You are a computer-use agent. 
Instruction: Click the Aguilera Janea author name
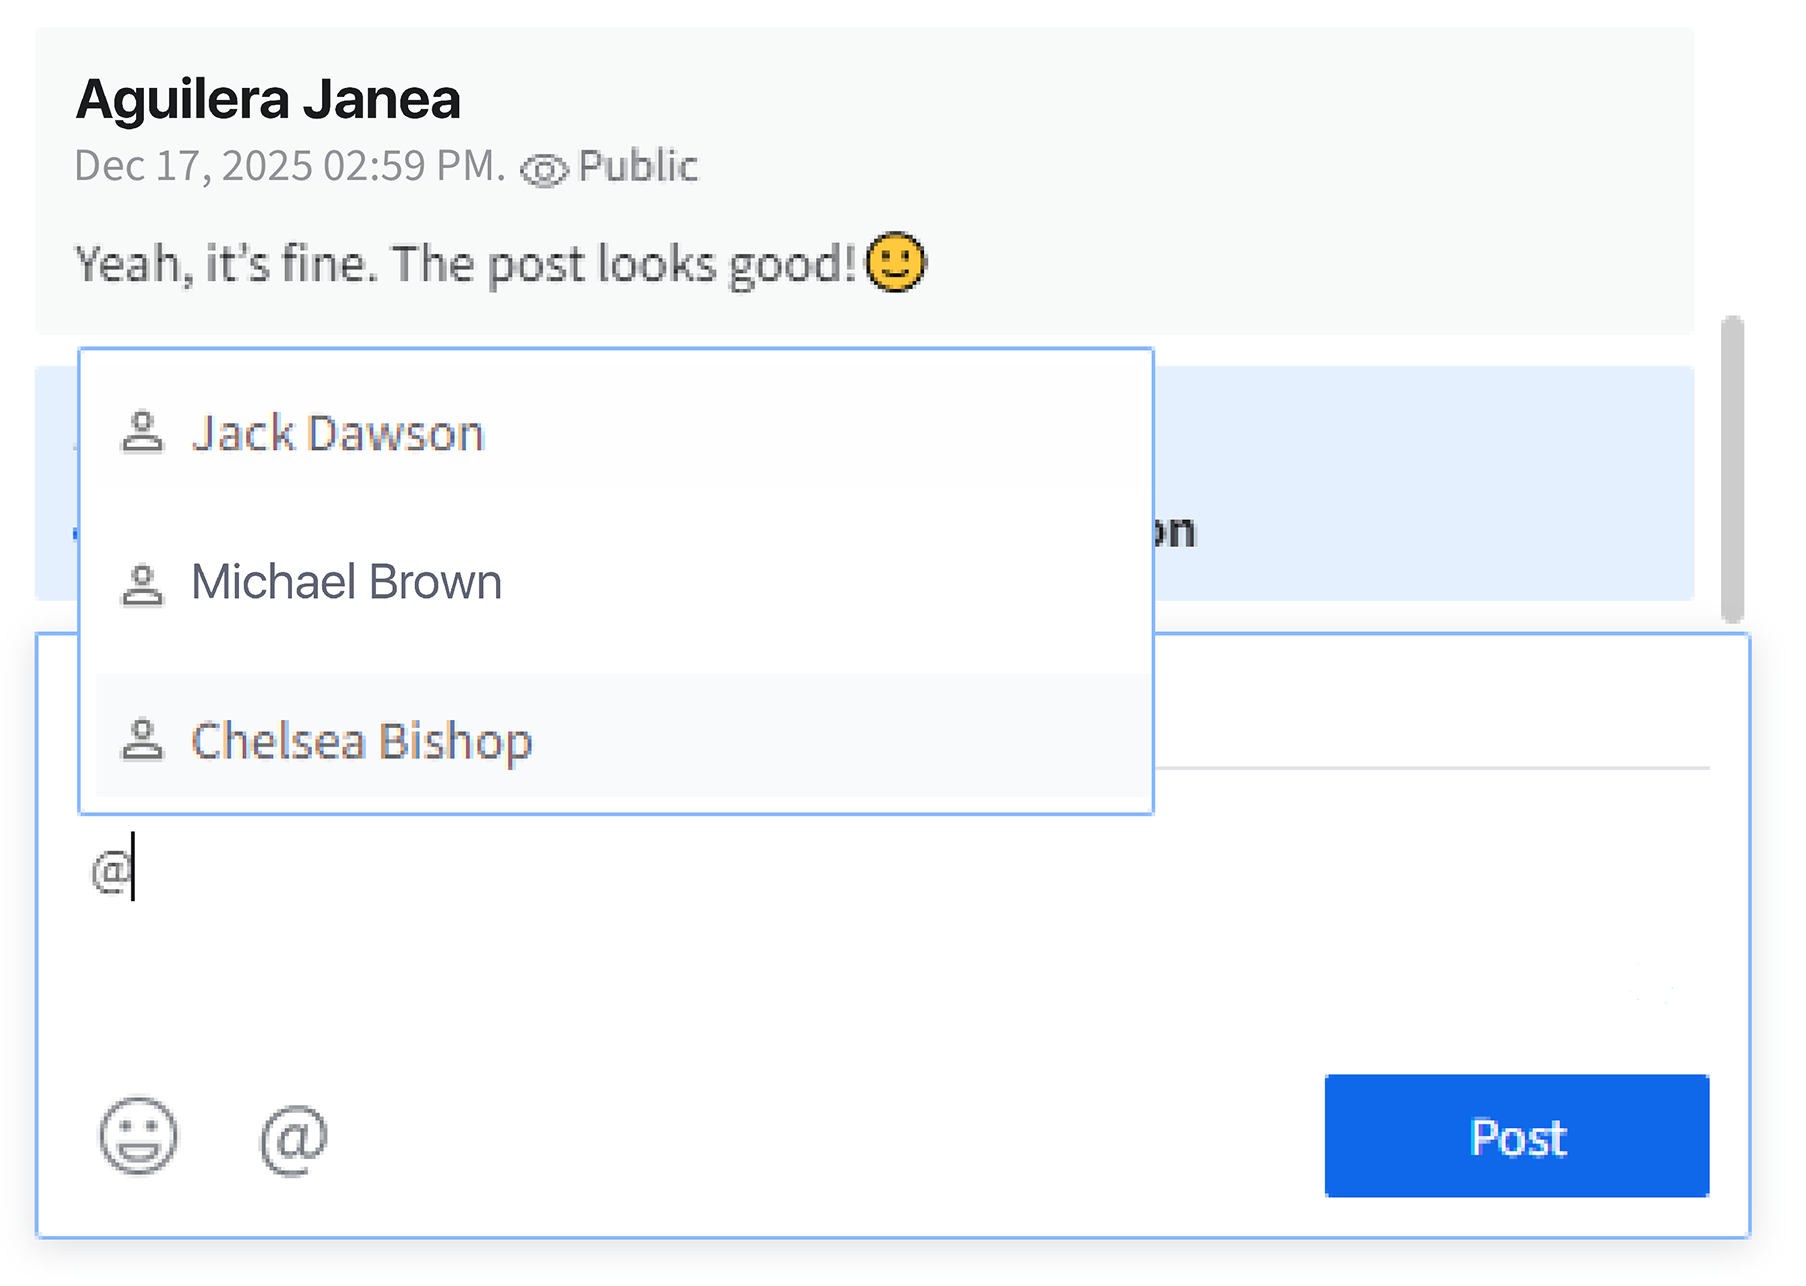pos(268,99)
